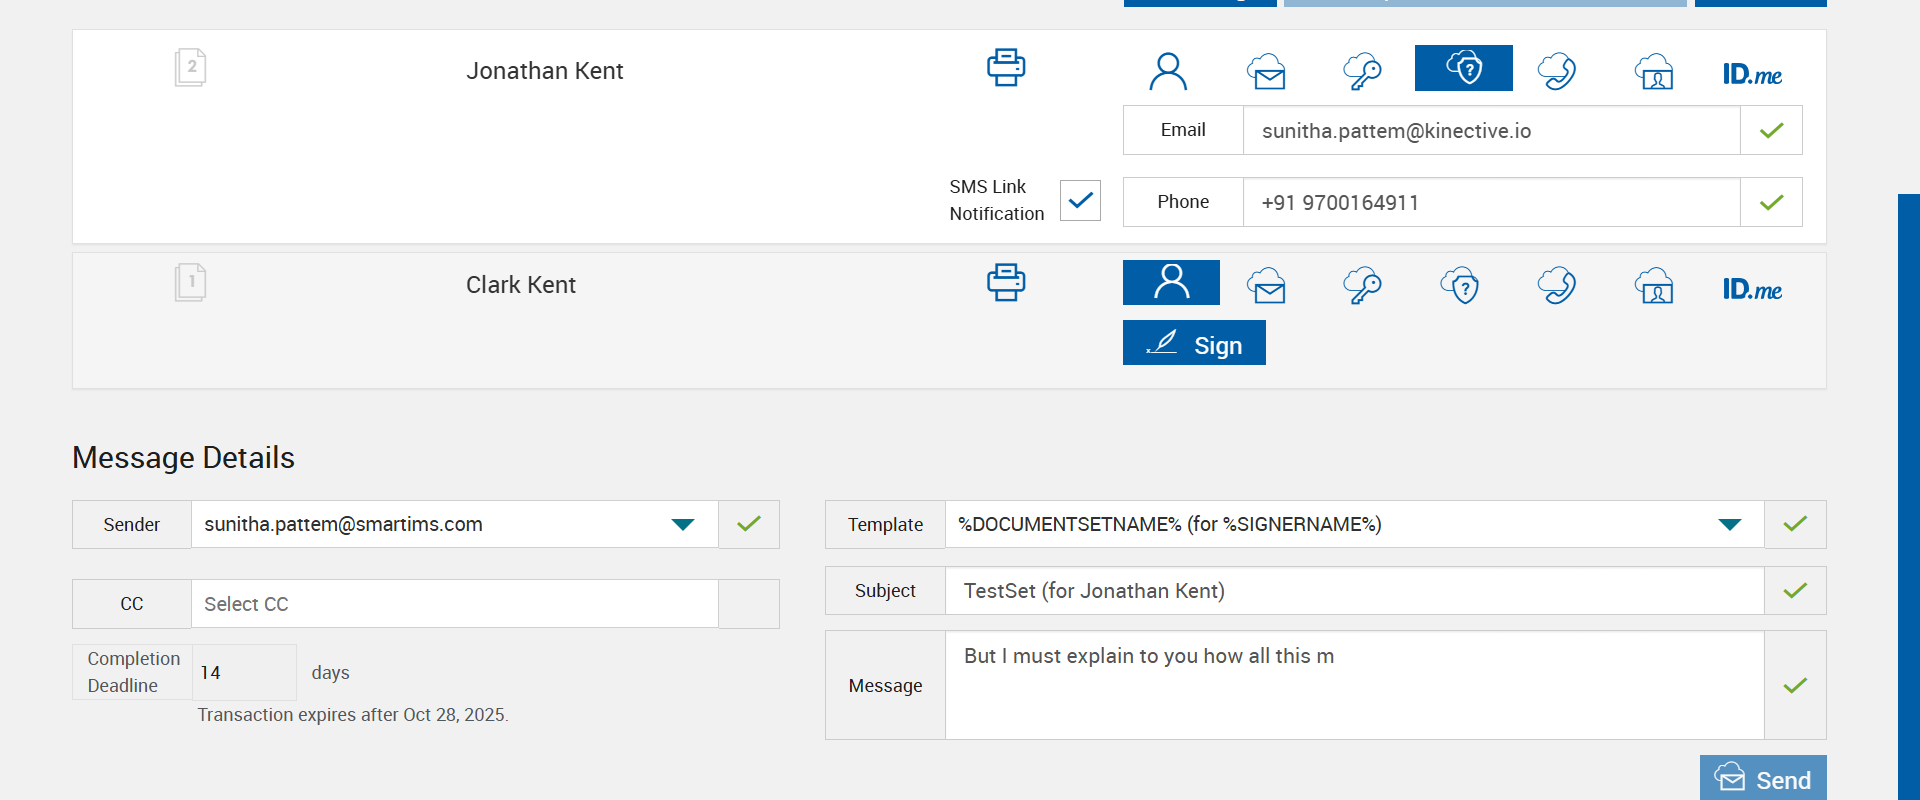This screenshot has width=1920, height=800.
Task: Open the Sender dropdown
Action: [x=683, y=525]
